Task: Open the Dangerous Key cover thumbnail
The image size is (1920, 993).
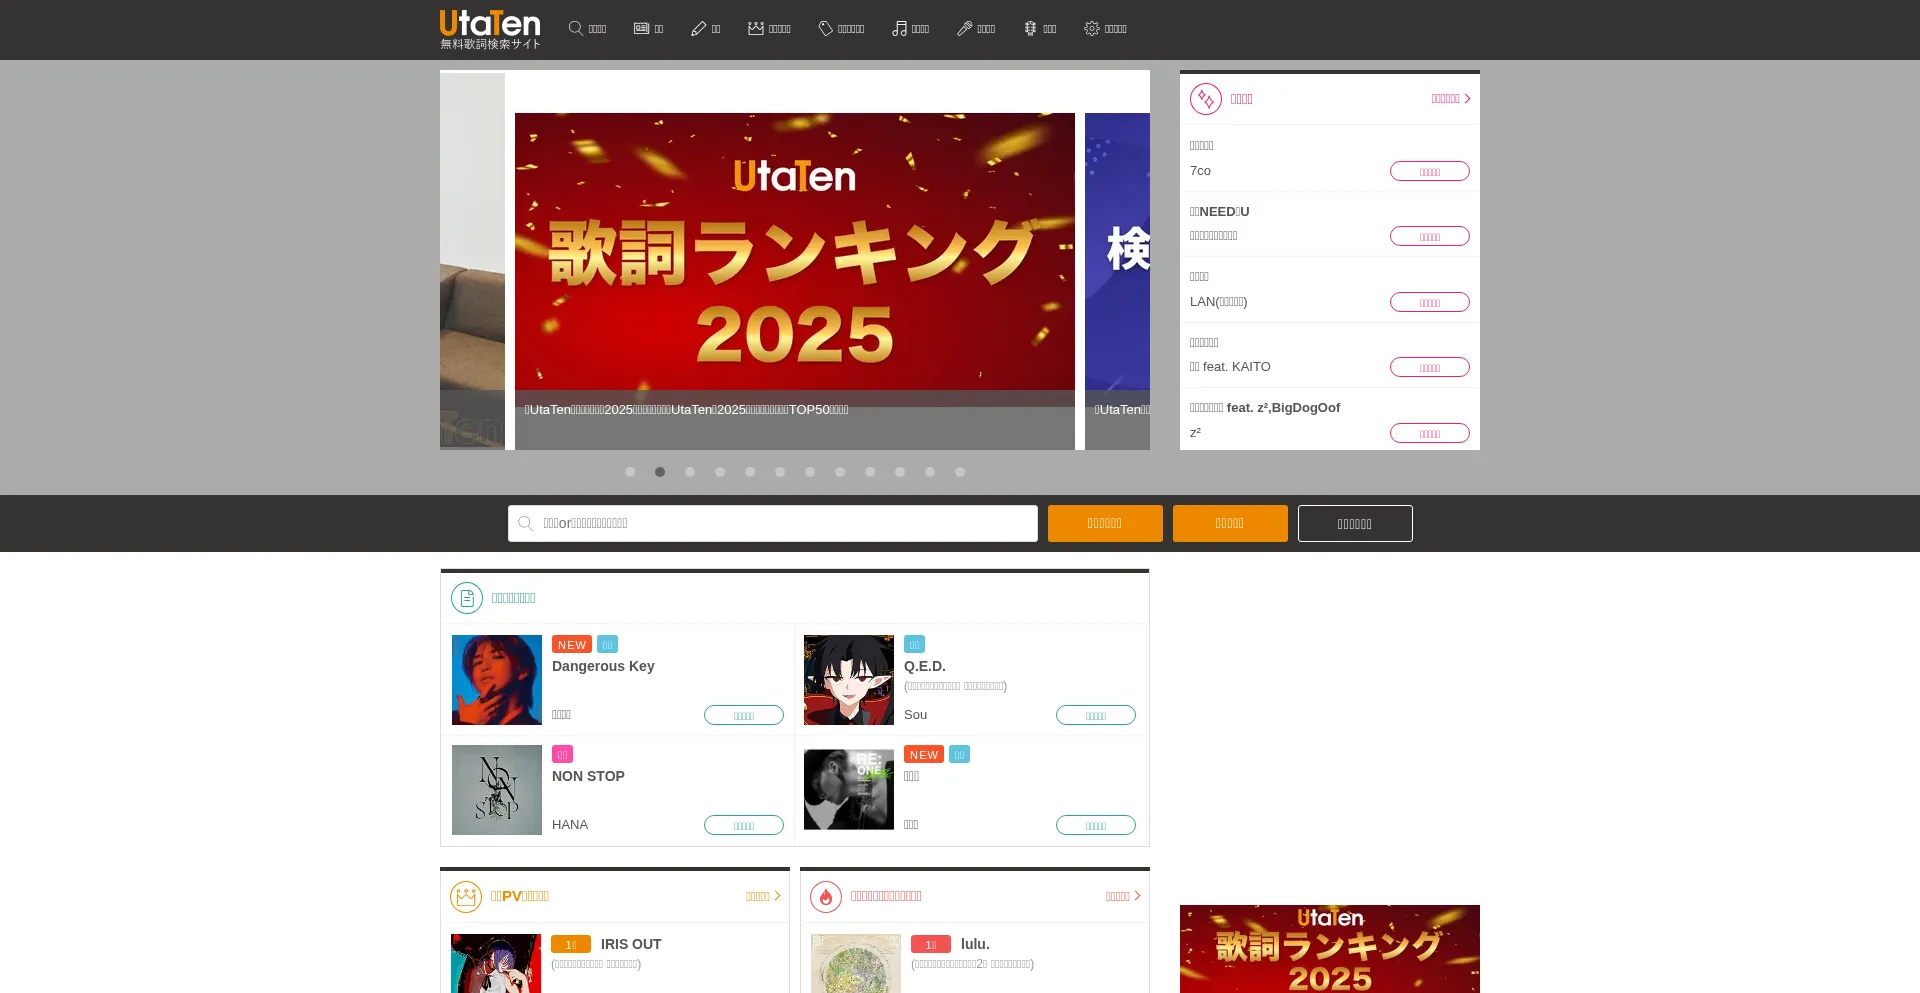Action: point(496,679)
